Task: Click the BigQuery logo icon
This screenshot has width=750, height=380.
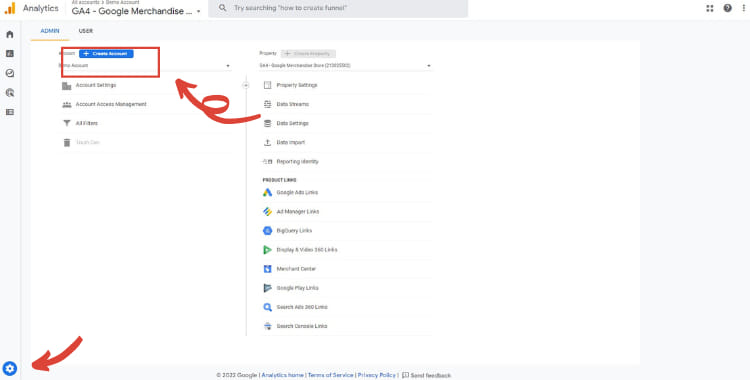Action: click(x=267, y=231)
